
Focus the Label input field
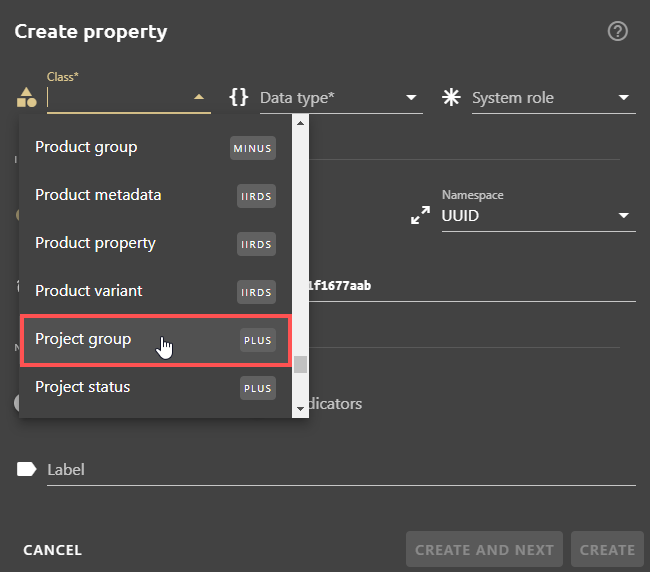pyautogui.click(x=341, y=470)
